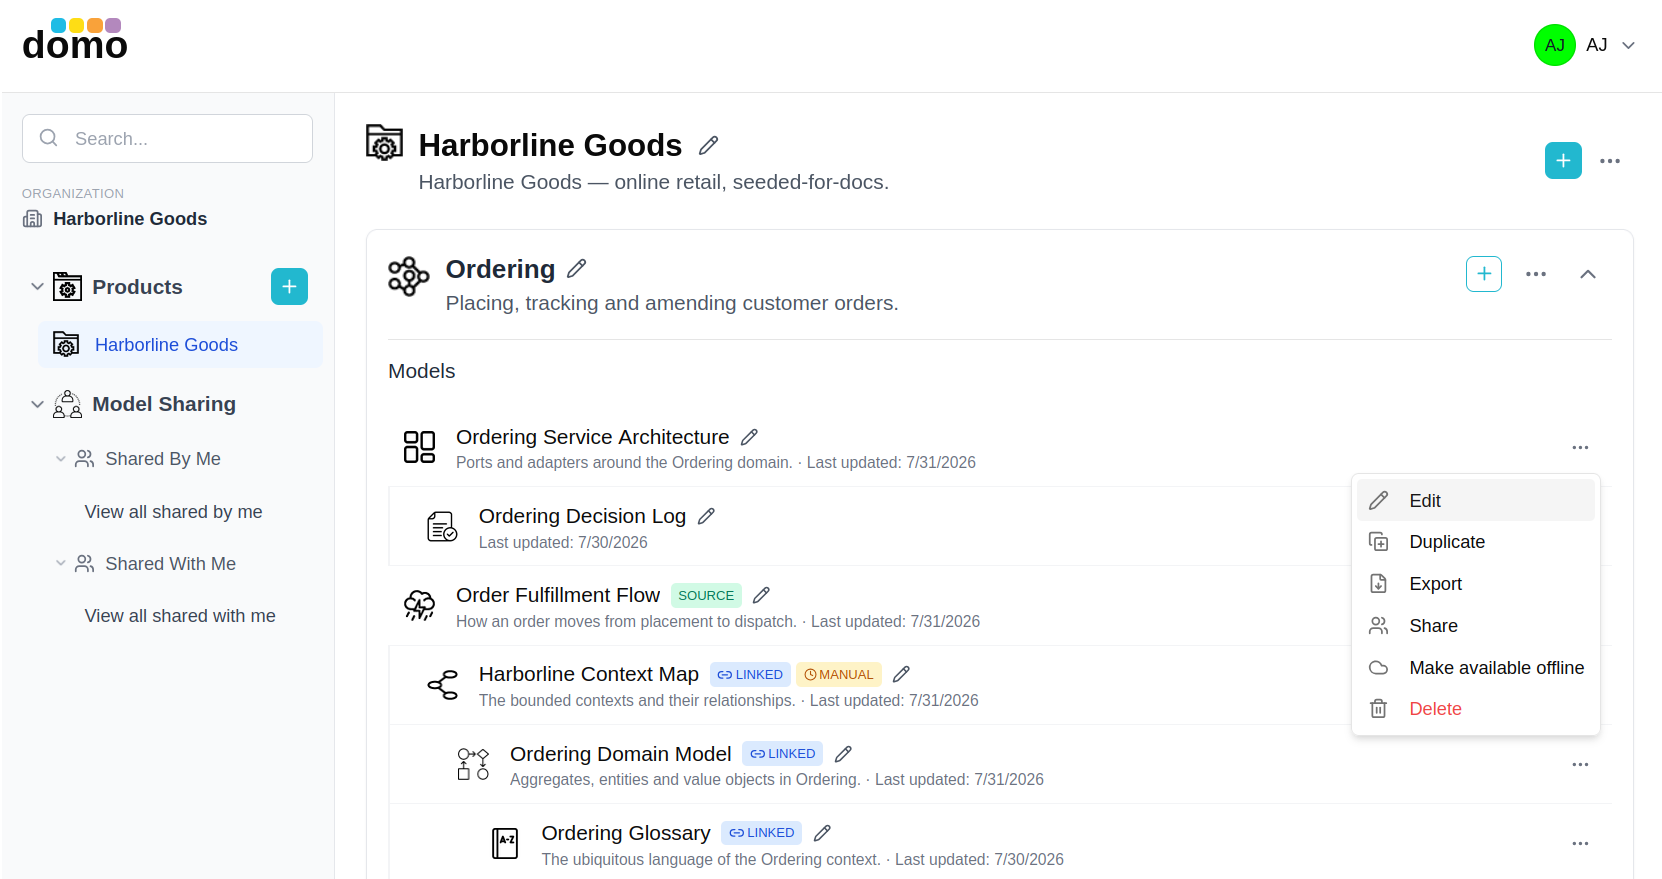Click the LINKED badge on Ordering Glossary
1662x879 pixels.
tap(761, 833)
